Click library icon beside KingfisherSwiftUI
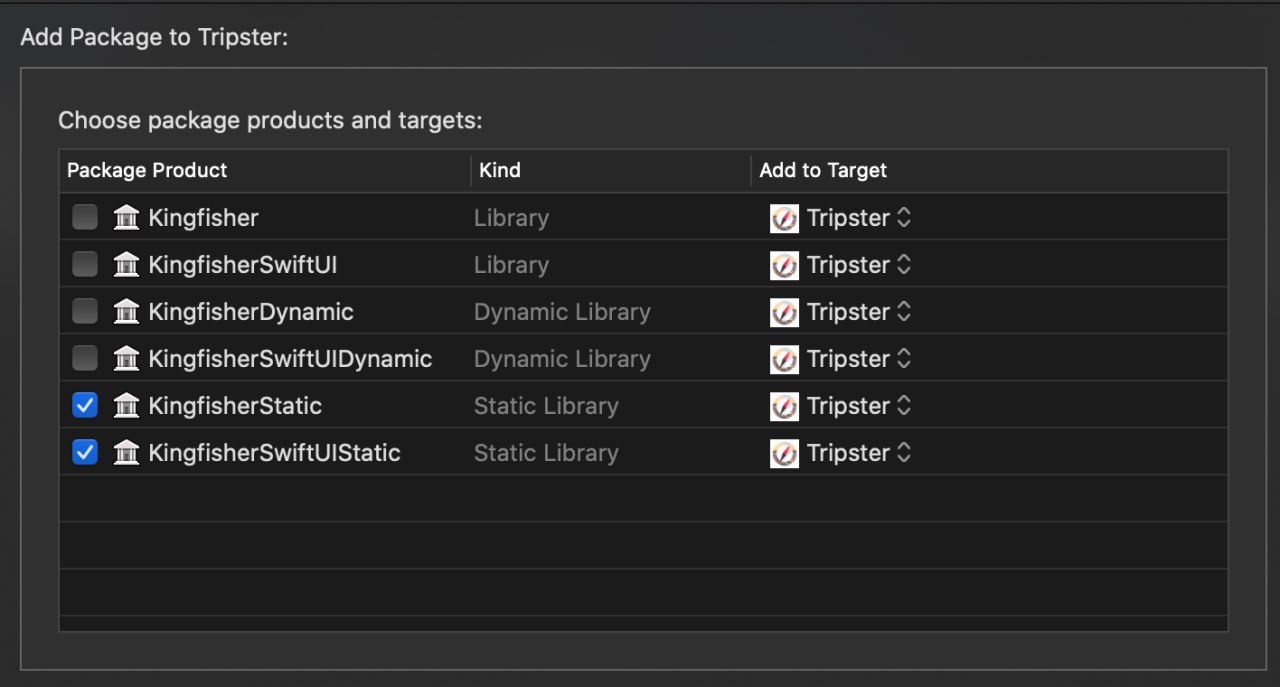Screen dimensions: 1280x687 point(126,264)
